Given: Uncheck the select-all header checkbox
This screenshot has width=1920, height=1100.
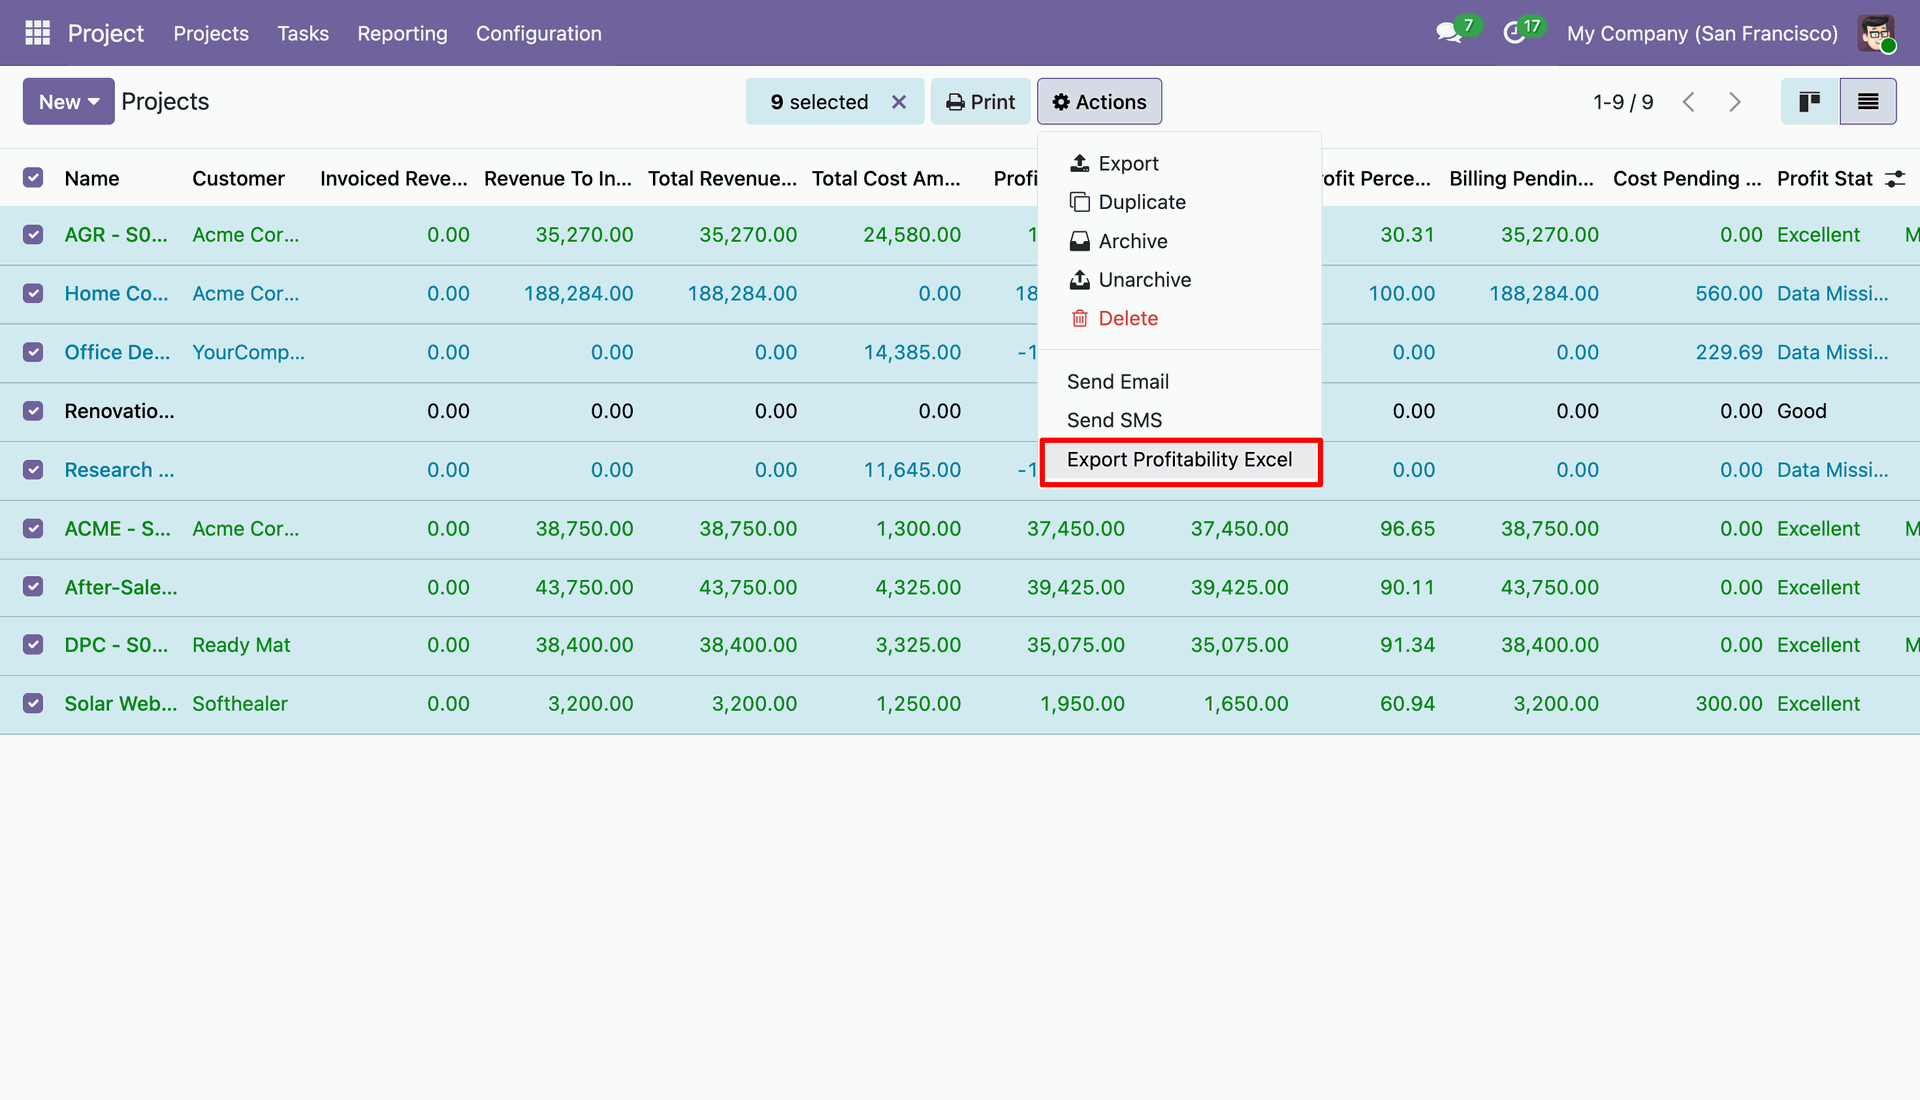Looking at the screenshot, I should pos(33,178).
